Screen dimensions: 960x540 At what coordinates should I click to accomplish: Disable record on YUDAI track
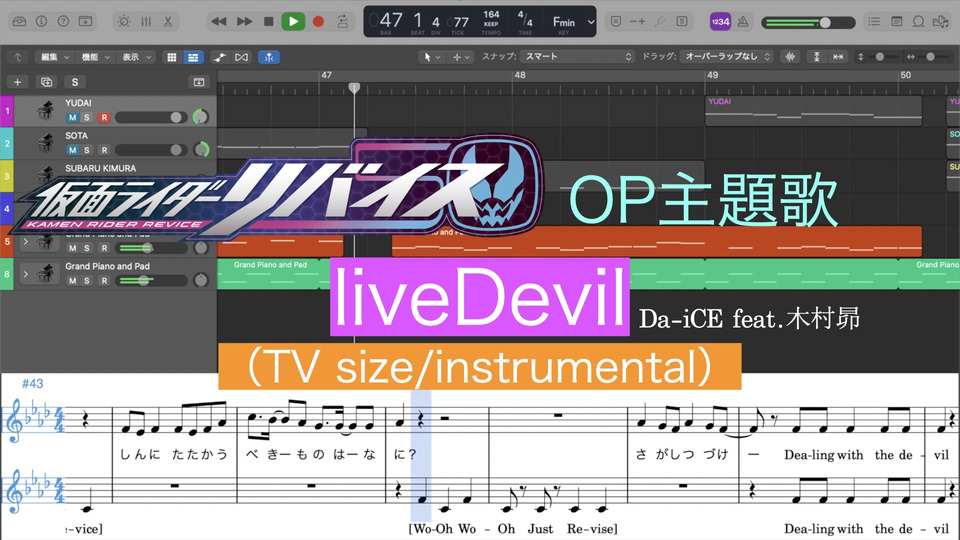104,118
